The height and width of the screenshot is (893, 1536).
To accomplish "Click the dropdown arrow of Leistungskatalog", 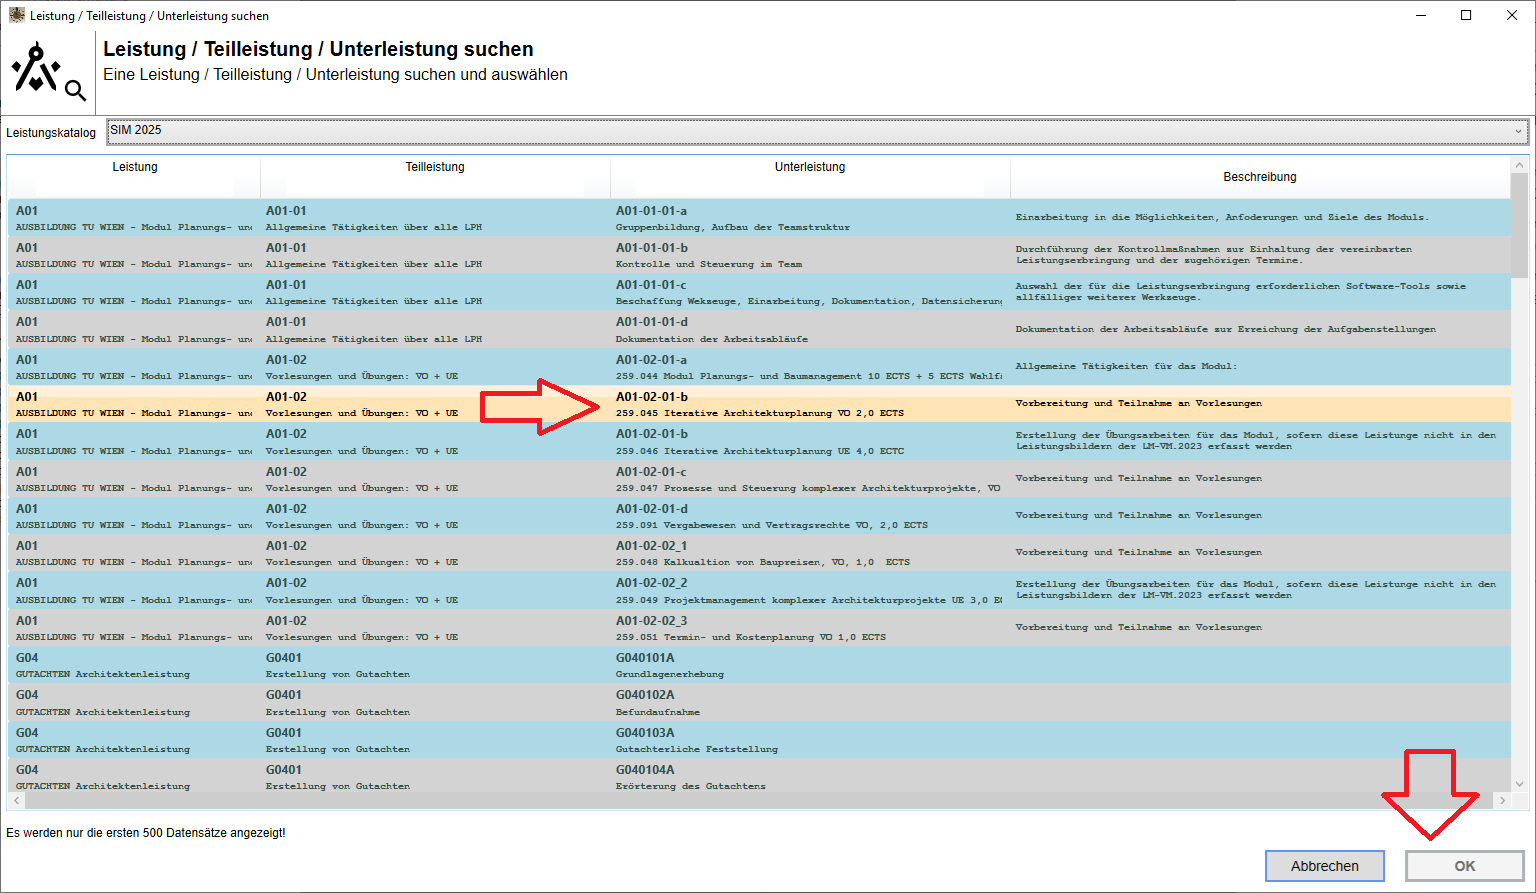I will point(1518,131).
